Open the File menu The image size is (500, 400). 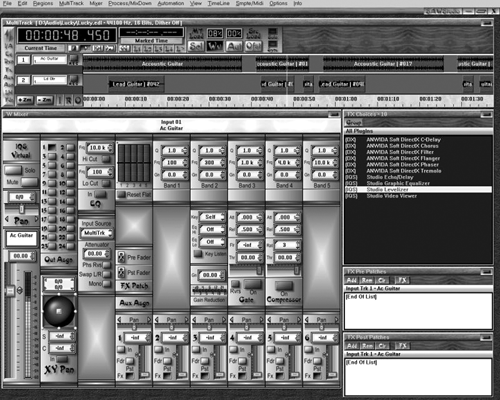pos(7,3)
